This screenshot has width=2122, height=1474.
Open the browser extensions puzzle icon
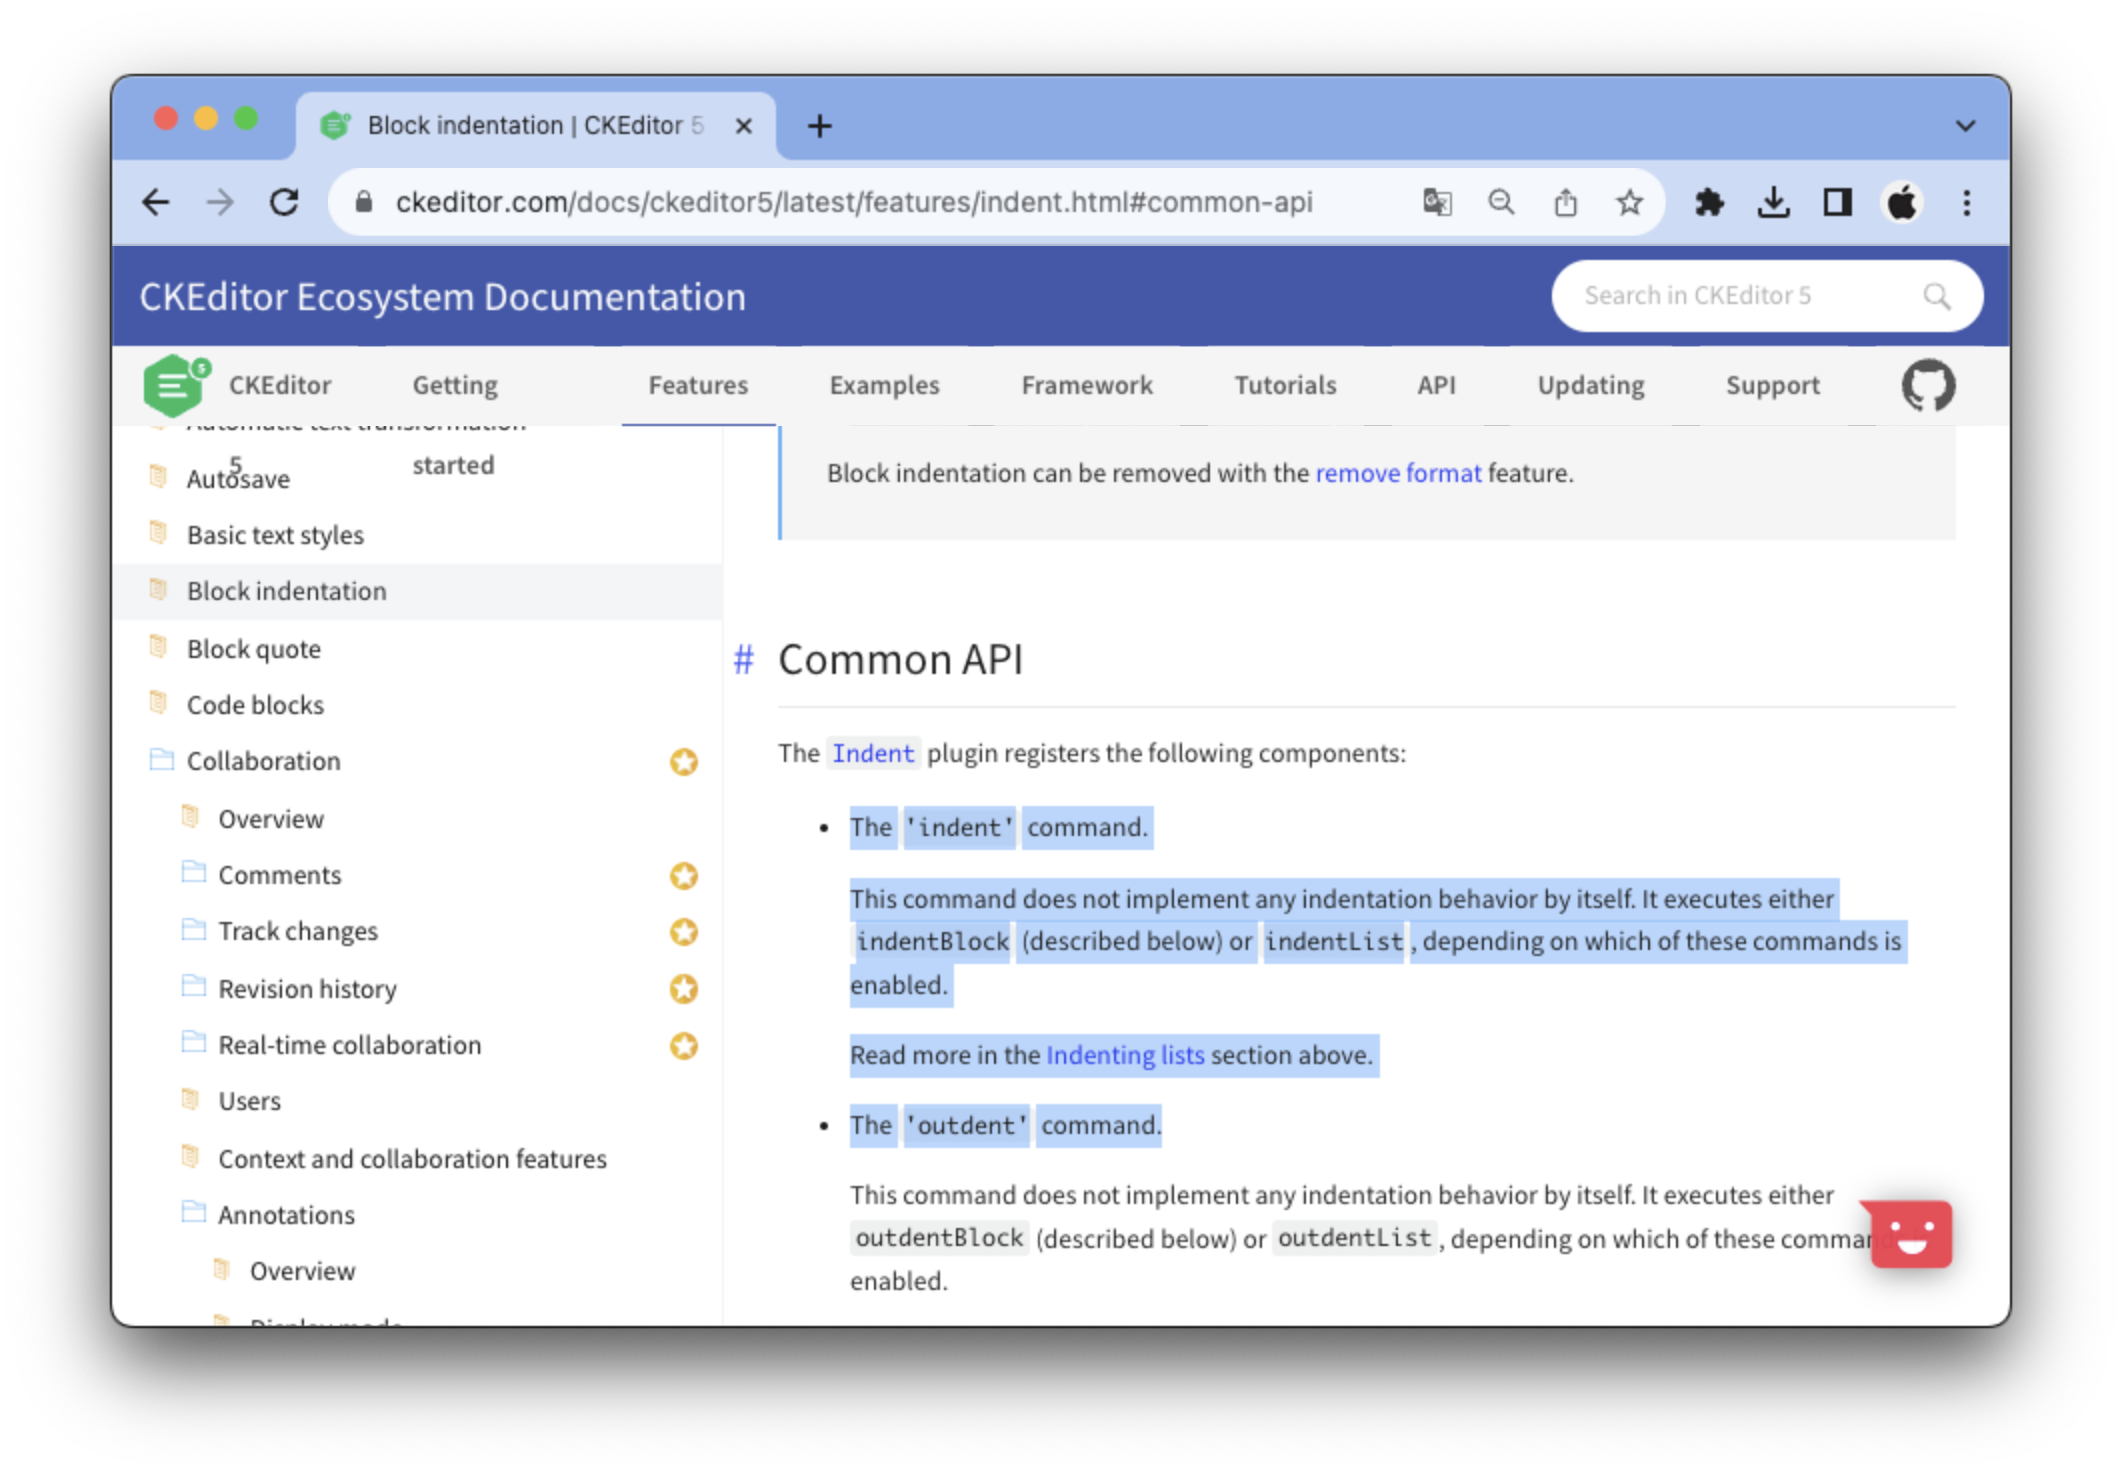[1709, 203]
